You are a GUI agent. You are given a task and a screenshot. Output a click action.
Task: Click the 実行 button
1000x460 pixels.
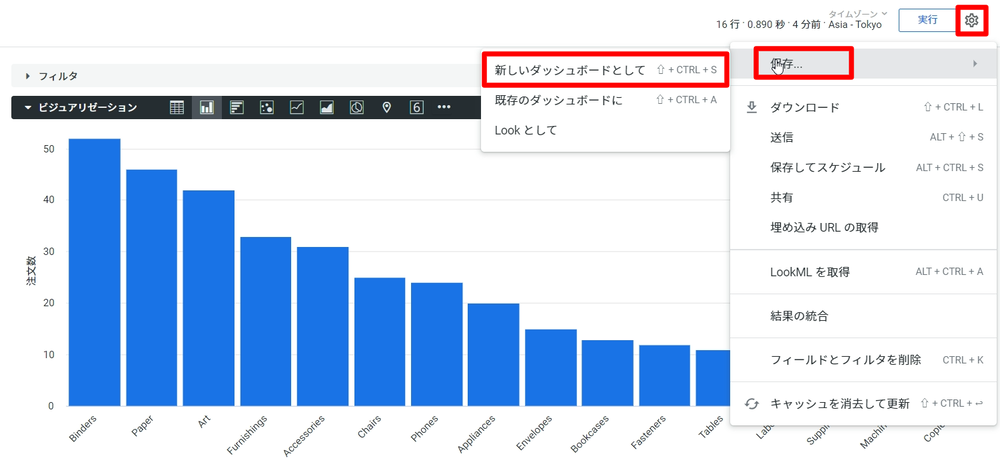coord(927,20)
